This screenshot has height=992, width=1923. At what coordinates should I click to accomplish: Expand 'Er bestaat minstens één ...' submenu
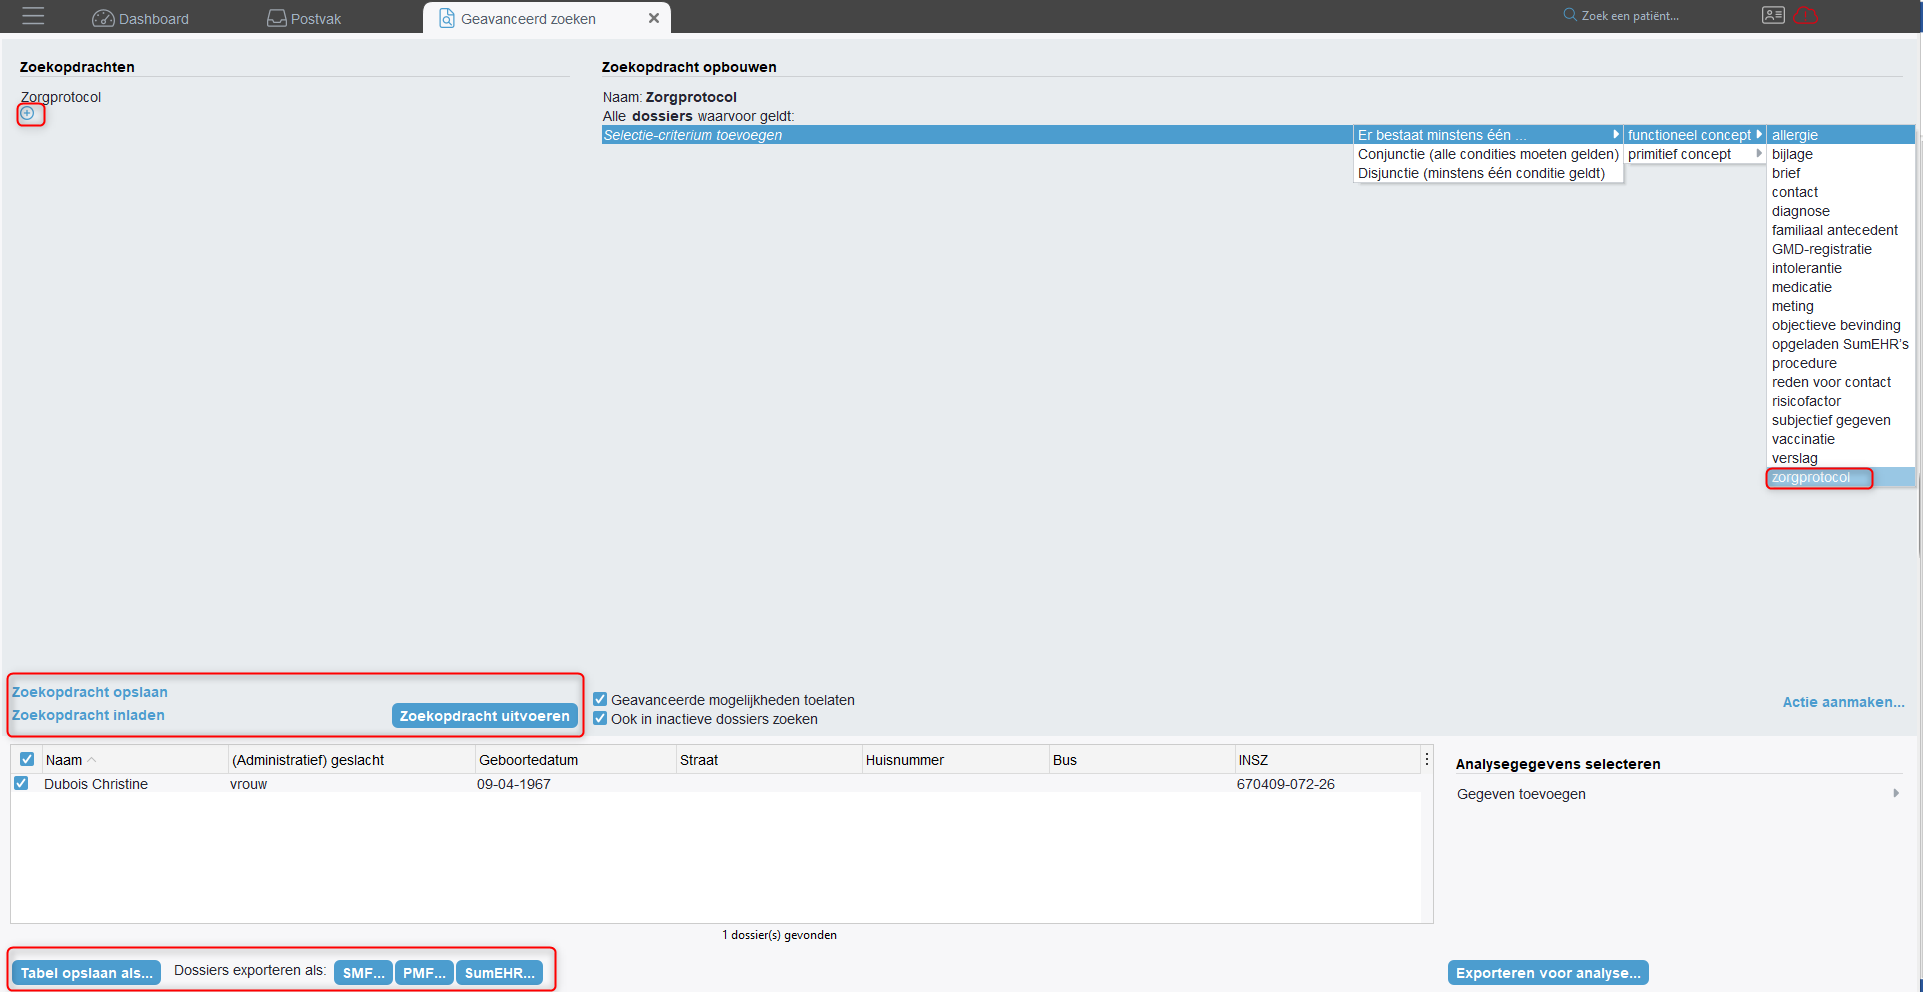[1488, 135]
